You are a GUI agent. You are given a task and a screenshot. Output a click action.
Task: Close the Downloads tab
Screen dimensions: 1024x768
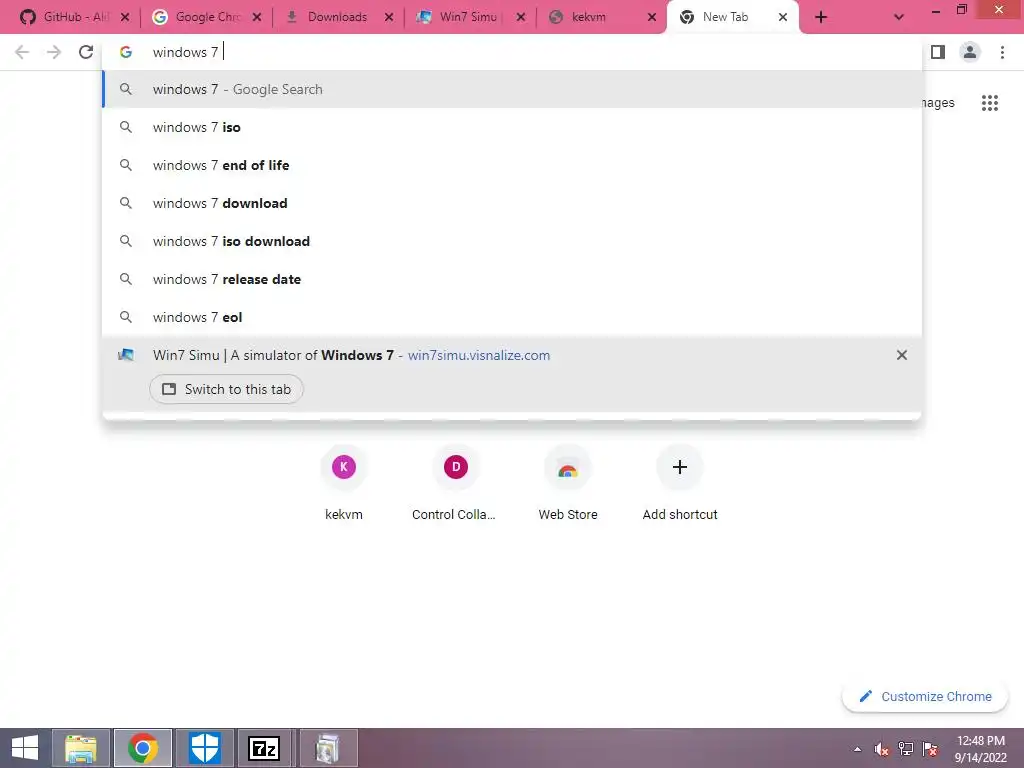(389, 18)
